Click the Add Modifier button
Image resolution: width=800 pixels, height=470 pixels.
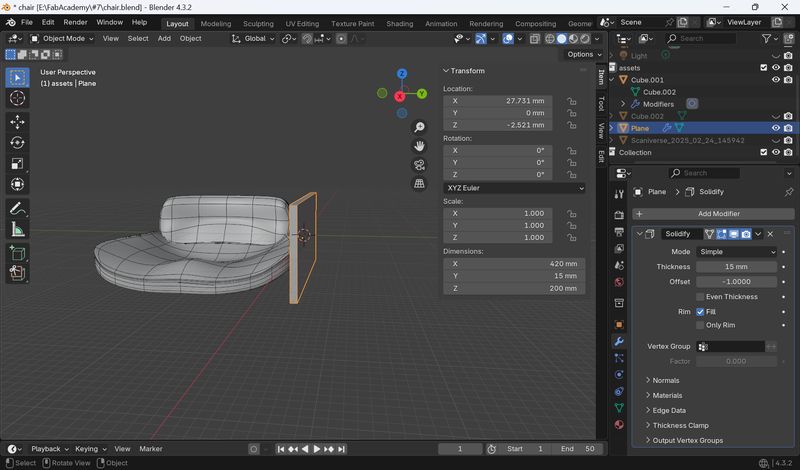tap(713, 214)
